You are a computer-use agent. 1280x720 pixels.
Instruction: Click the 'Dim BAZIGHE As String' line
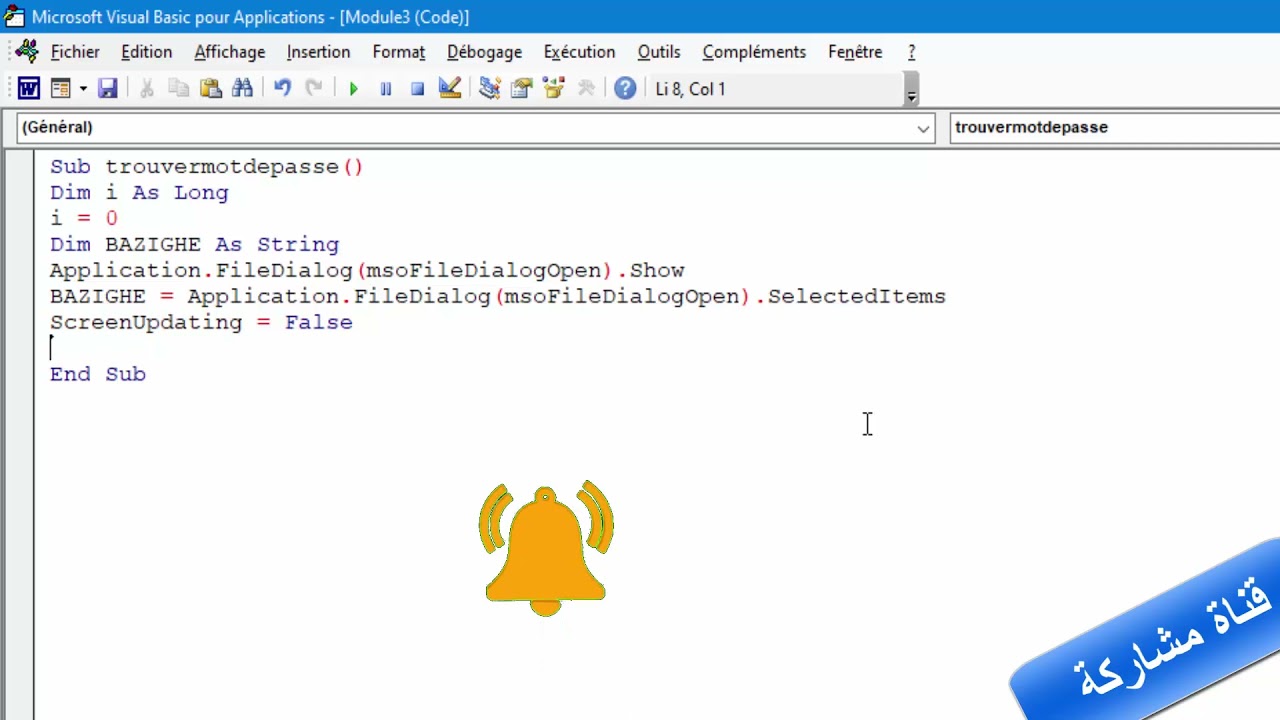[195, 244]
